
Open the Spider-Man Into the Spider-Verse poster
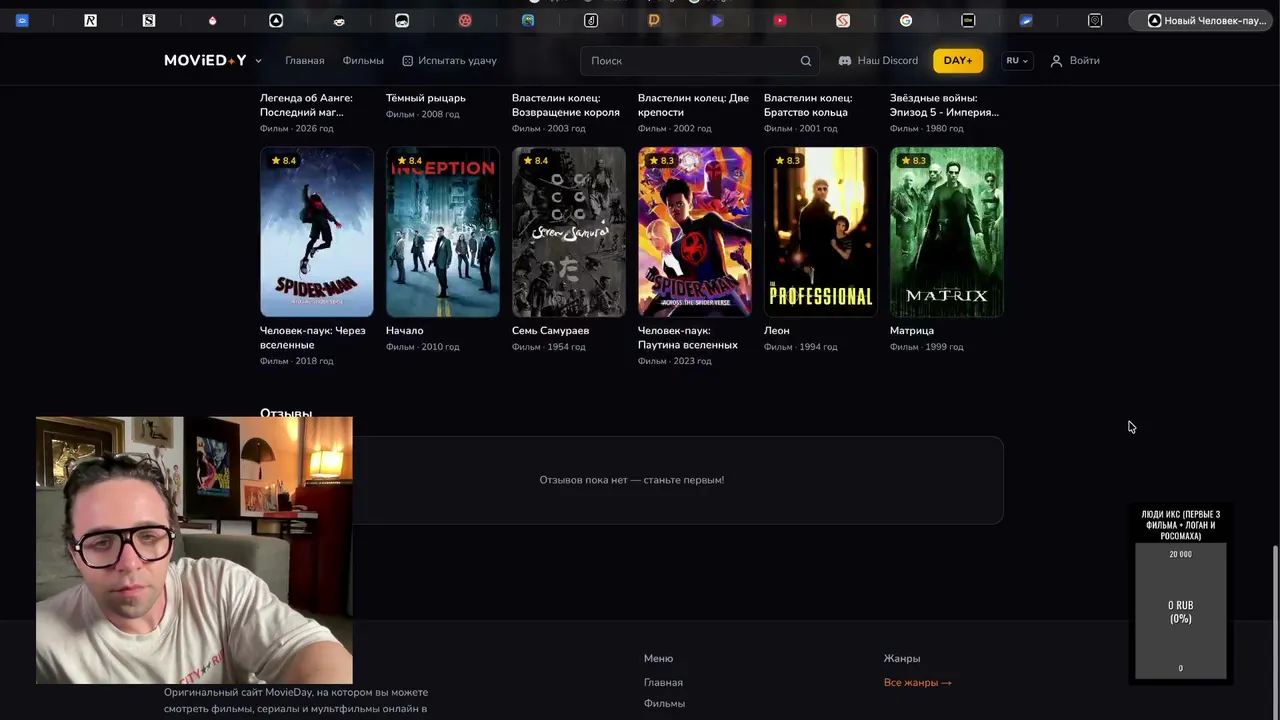point(317,232)
